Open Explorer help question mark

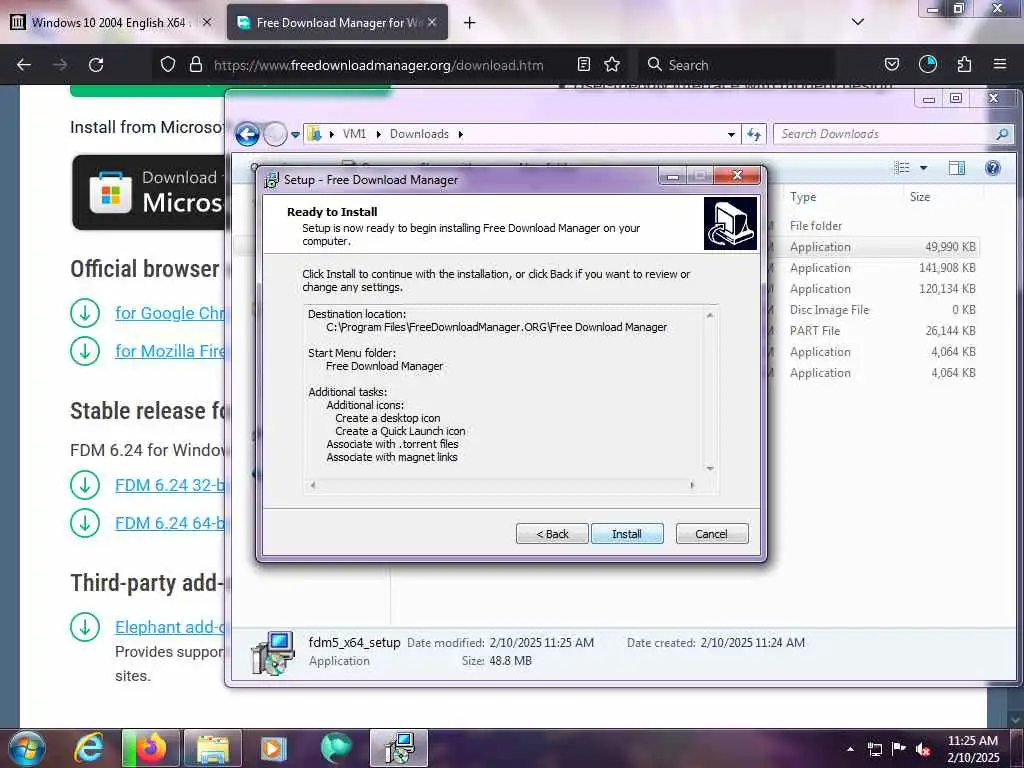(x=993, y=168)
